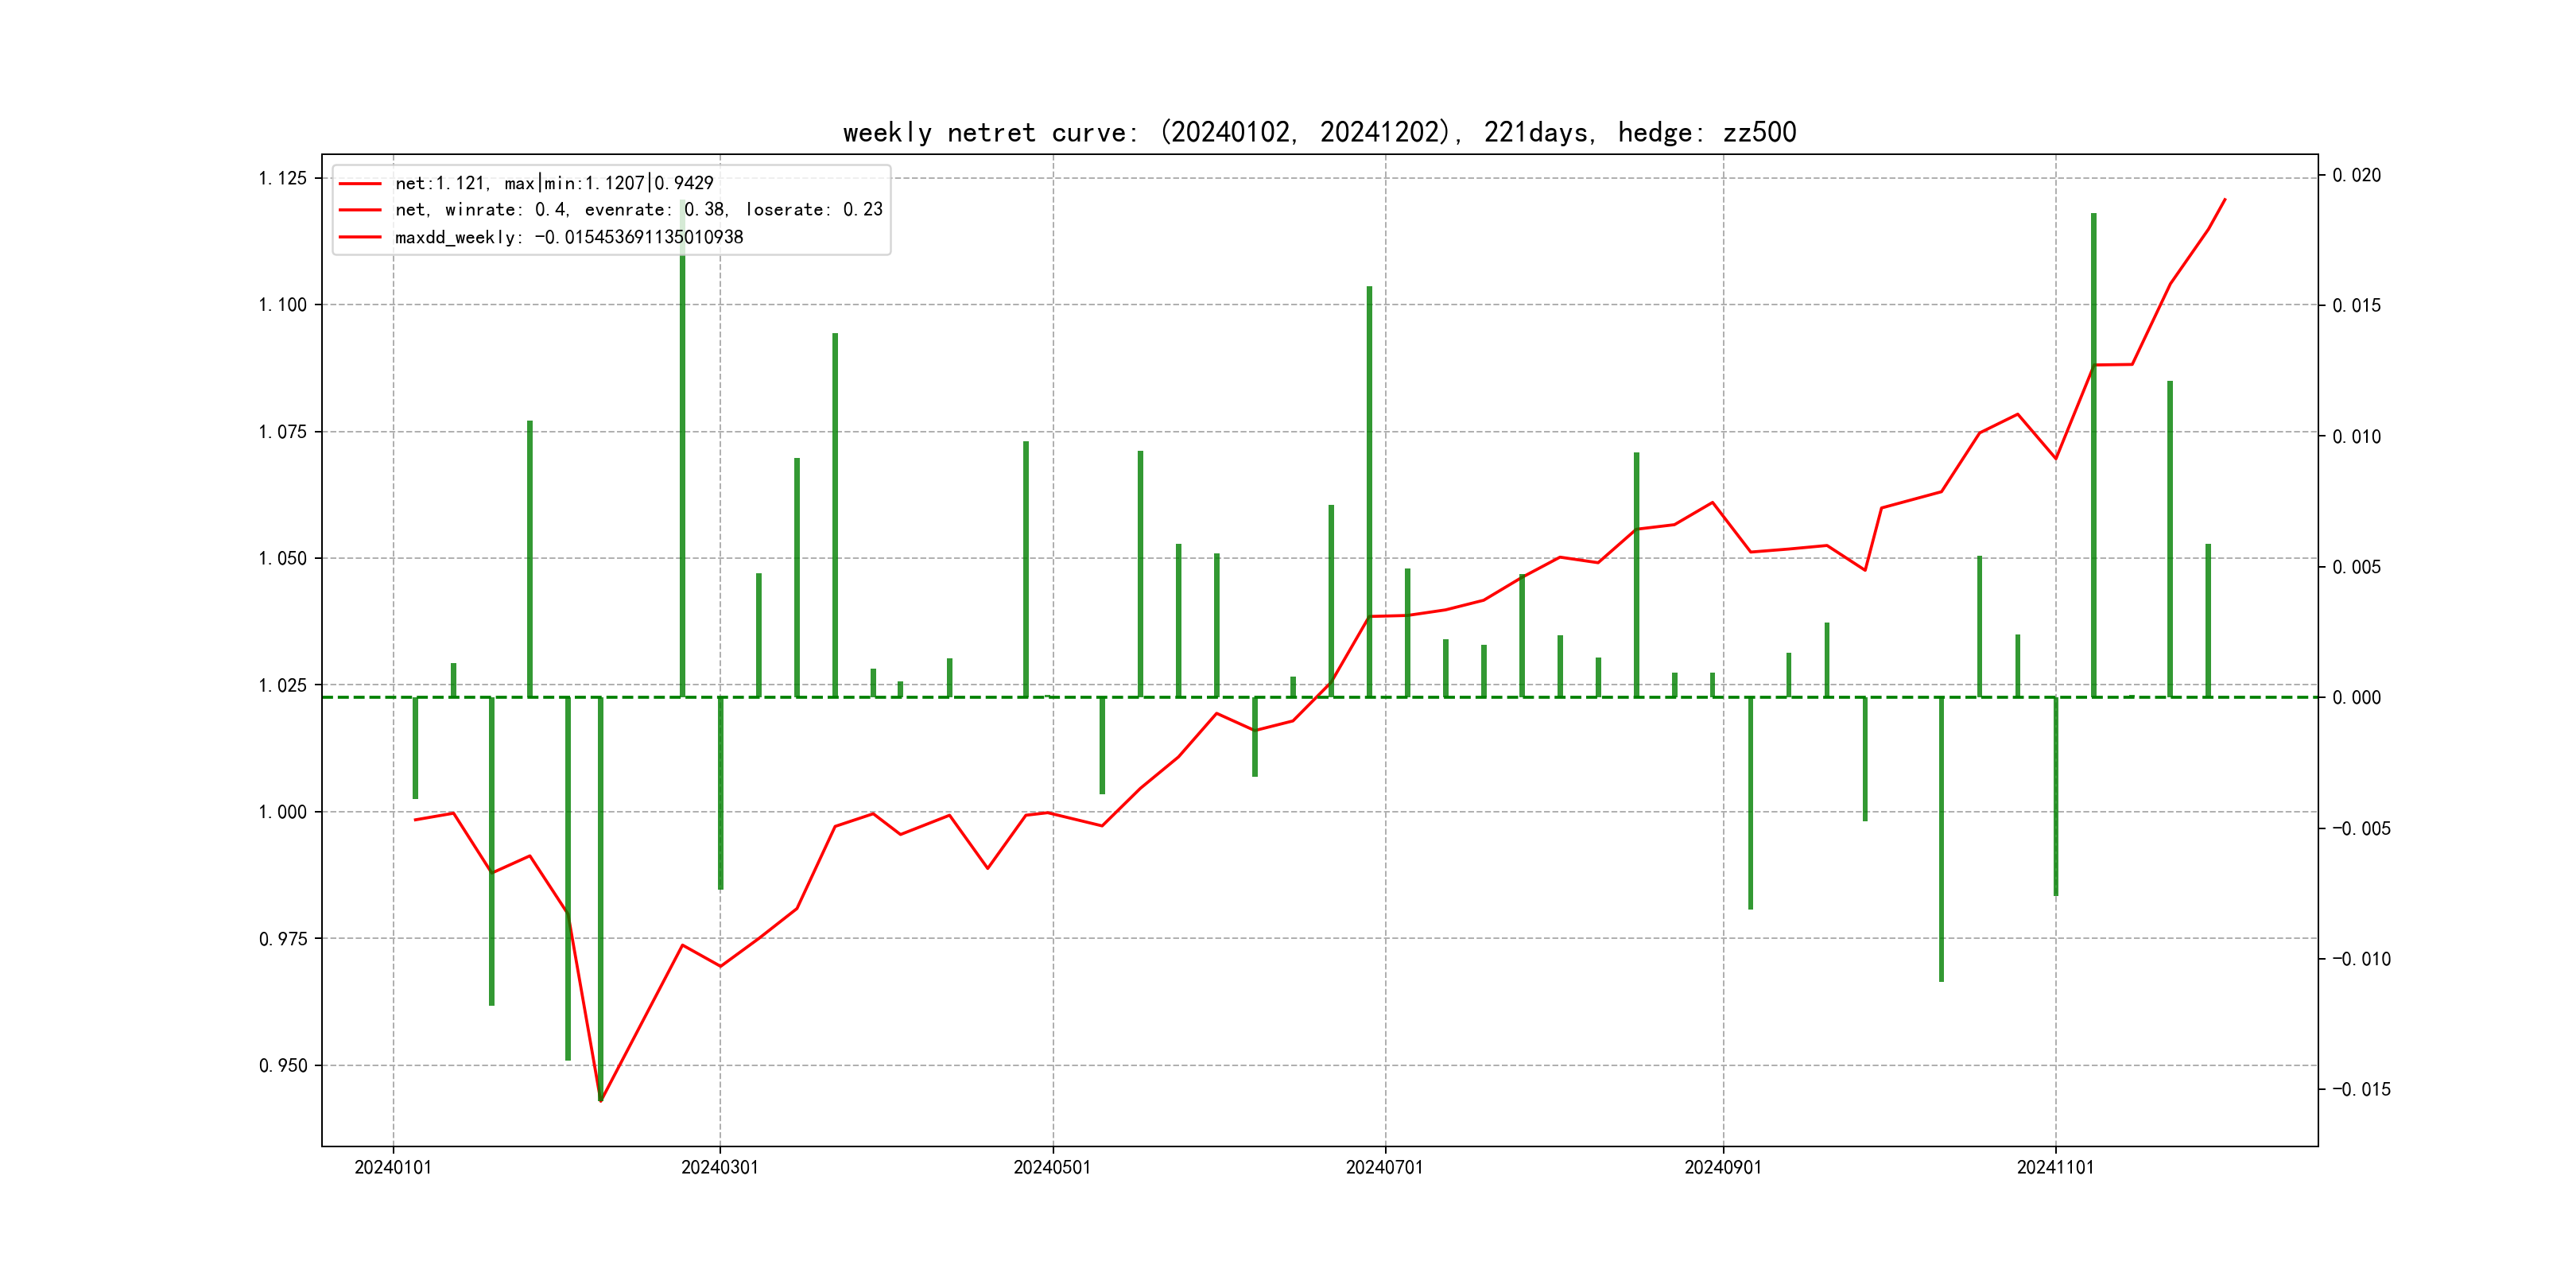Viewport: 2576px width, 1288px height.
Task: Click the red line swatch beside net:1.121 legend entry
Action: (x=360, y=184)
